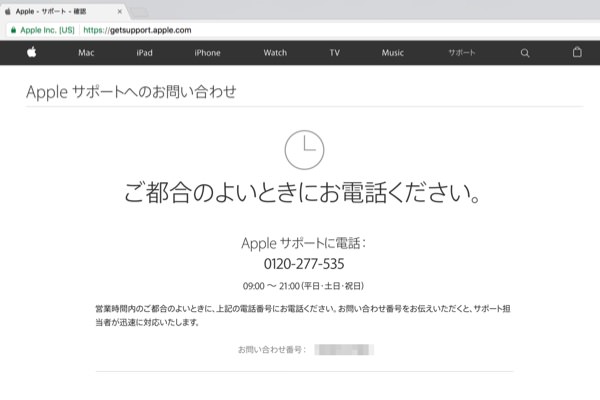Click the search magnifier icon
This screenshot has height=400, width=600.
pyautogui.click(x=525, y=53)
